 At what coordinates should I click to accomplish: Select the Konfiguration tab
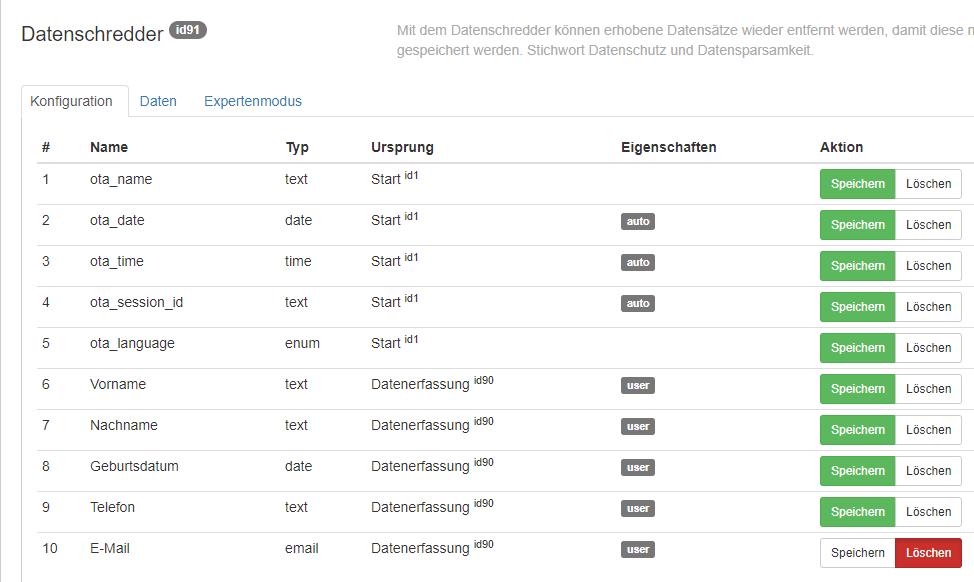coord(71,101)
